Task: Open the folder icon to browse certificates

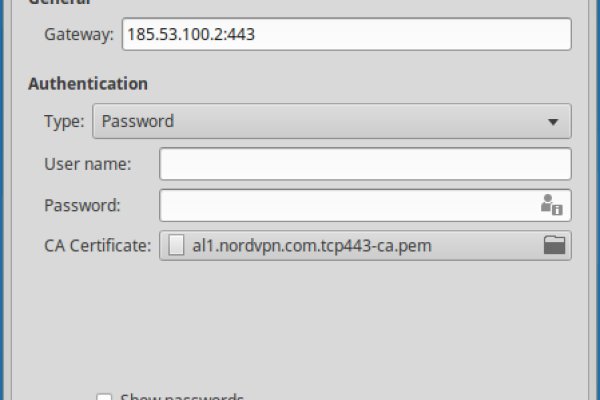Action: (x=555, y=245)
